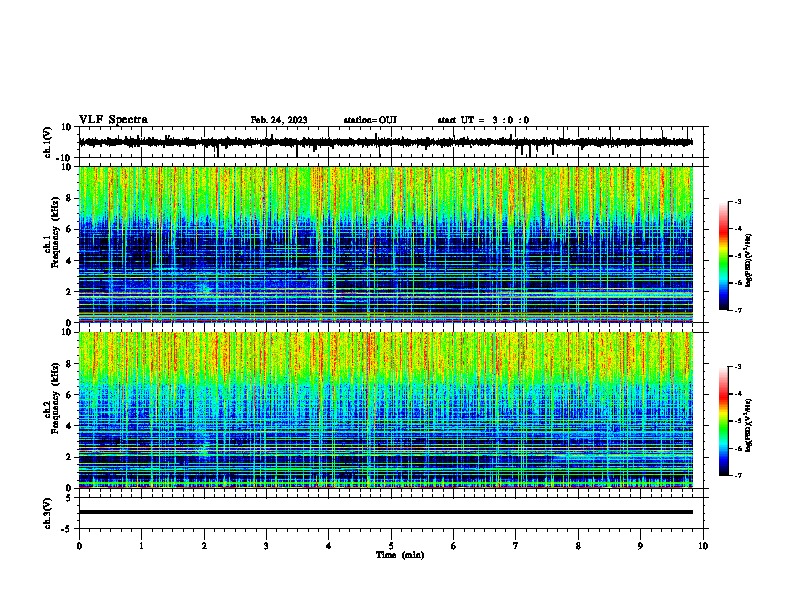Click the time axis tick label "1"

click(141, 546)
